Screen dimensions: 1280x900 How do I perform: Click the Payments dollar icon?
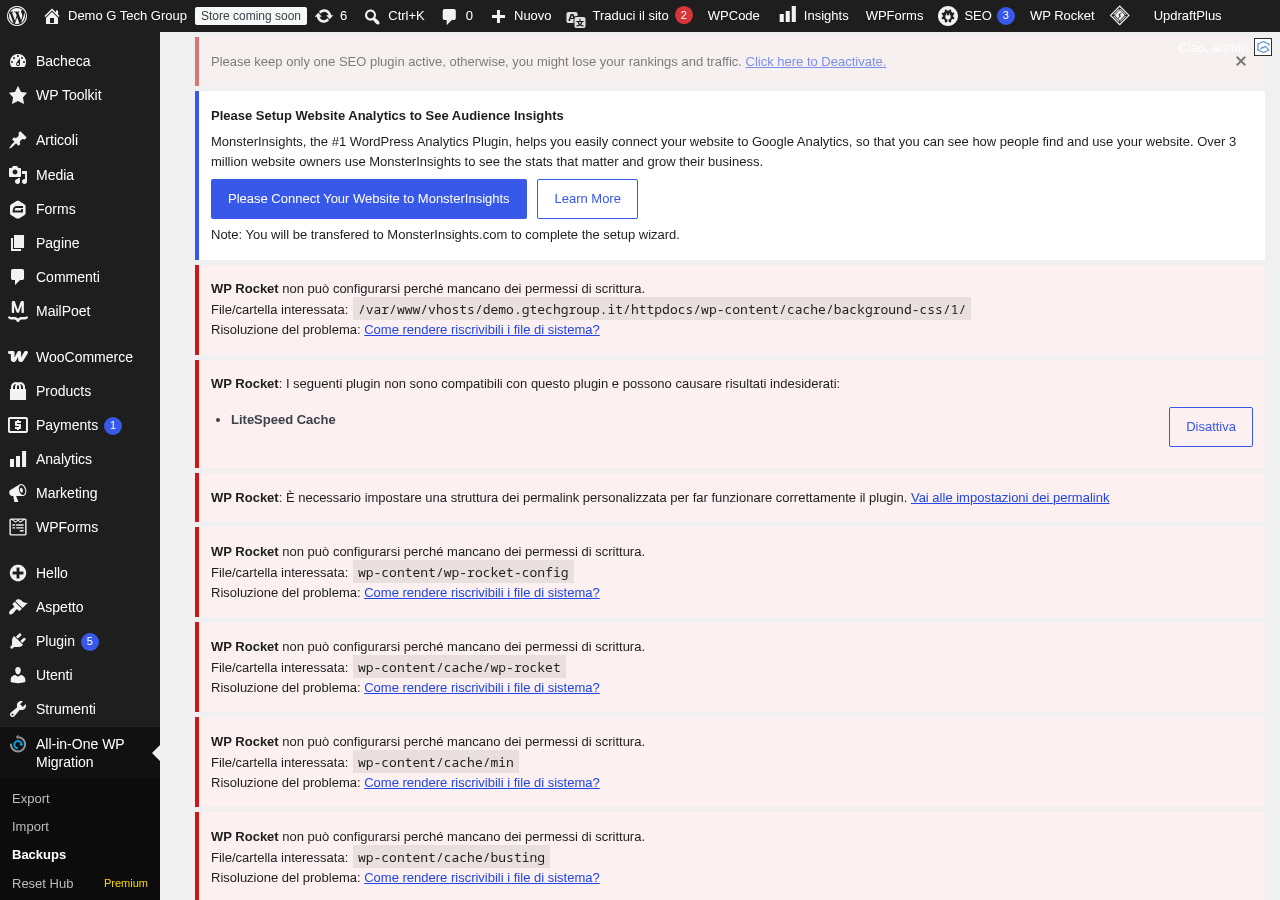[x=18, y=425]
